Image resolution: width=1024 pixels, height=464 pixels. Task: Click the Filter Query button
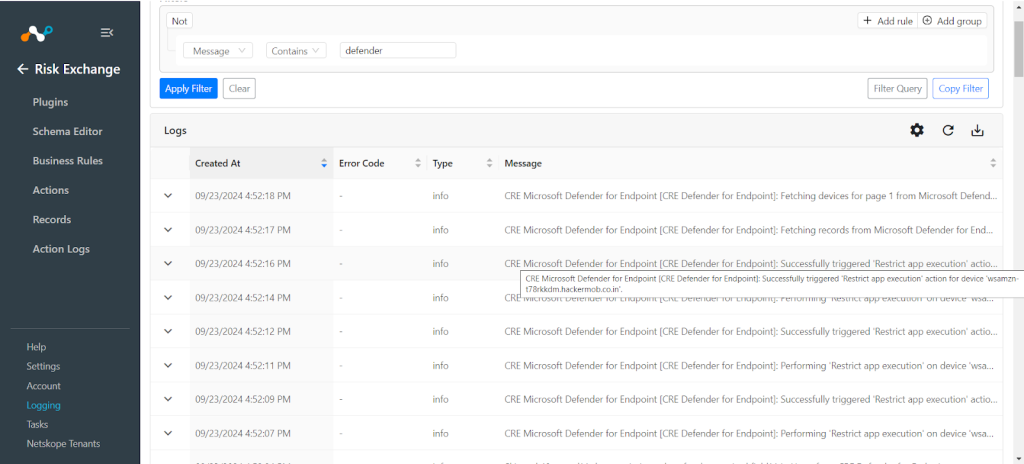[897, 88]
